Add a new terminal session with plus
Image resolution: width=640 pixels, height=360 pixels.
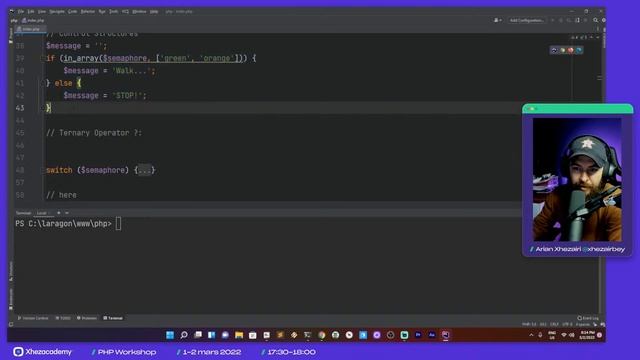coord(59,213)
